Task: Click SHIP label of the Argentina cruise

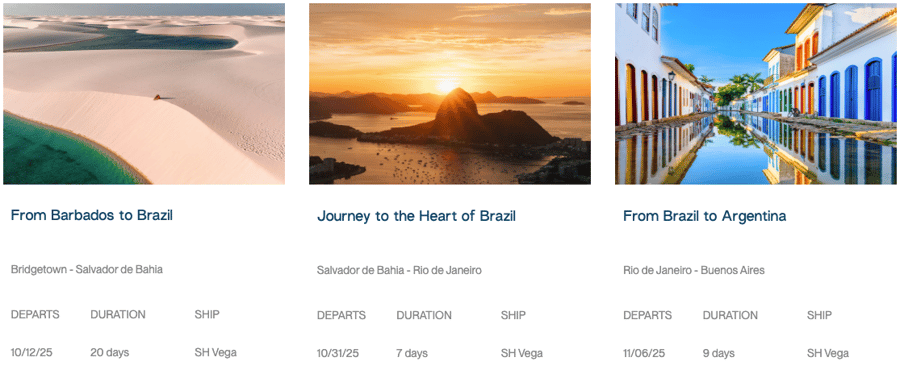Action: (x=819, y=315)
